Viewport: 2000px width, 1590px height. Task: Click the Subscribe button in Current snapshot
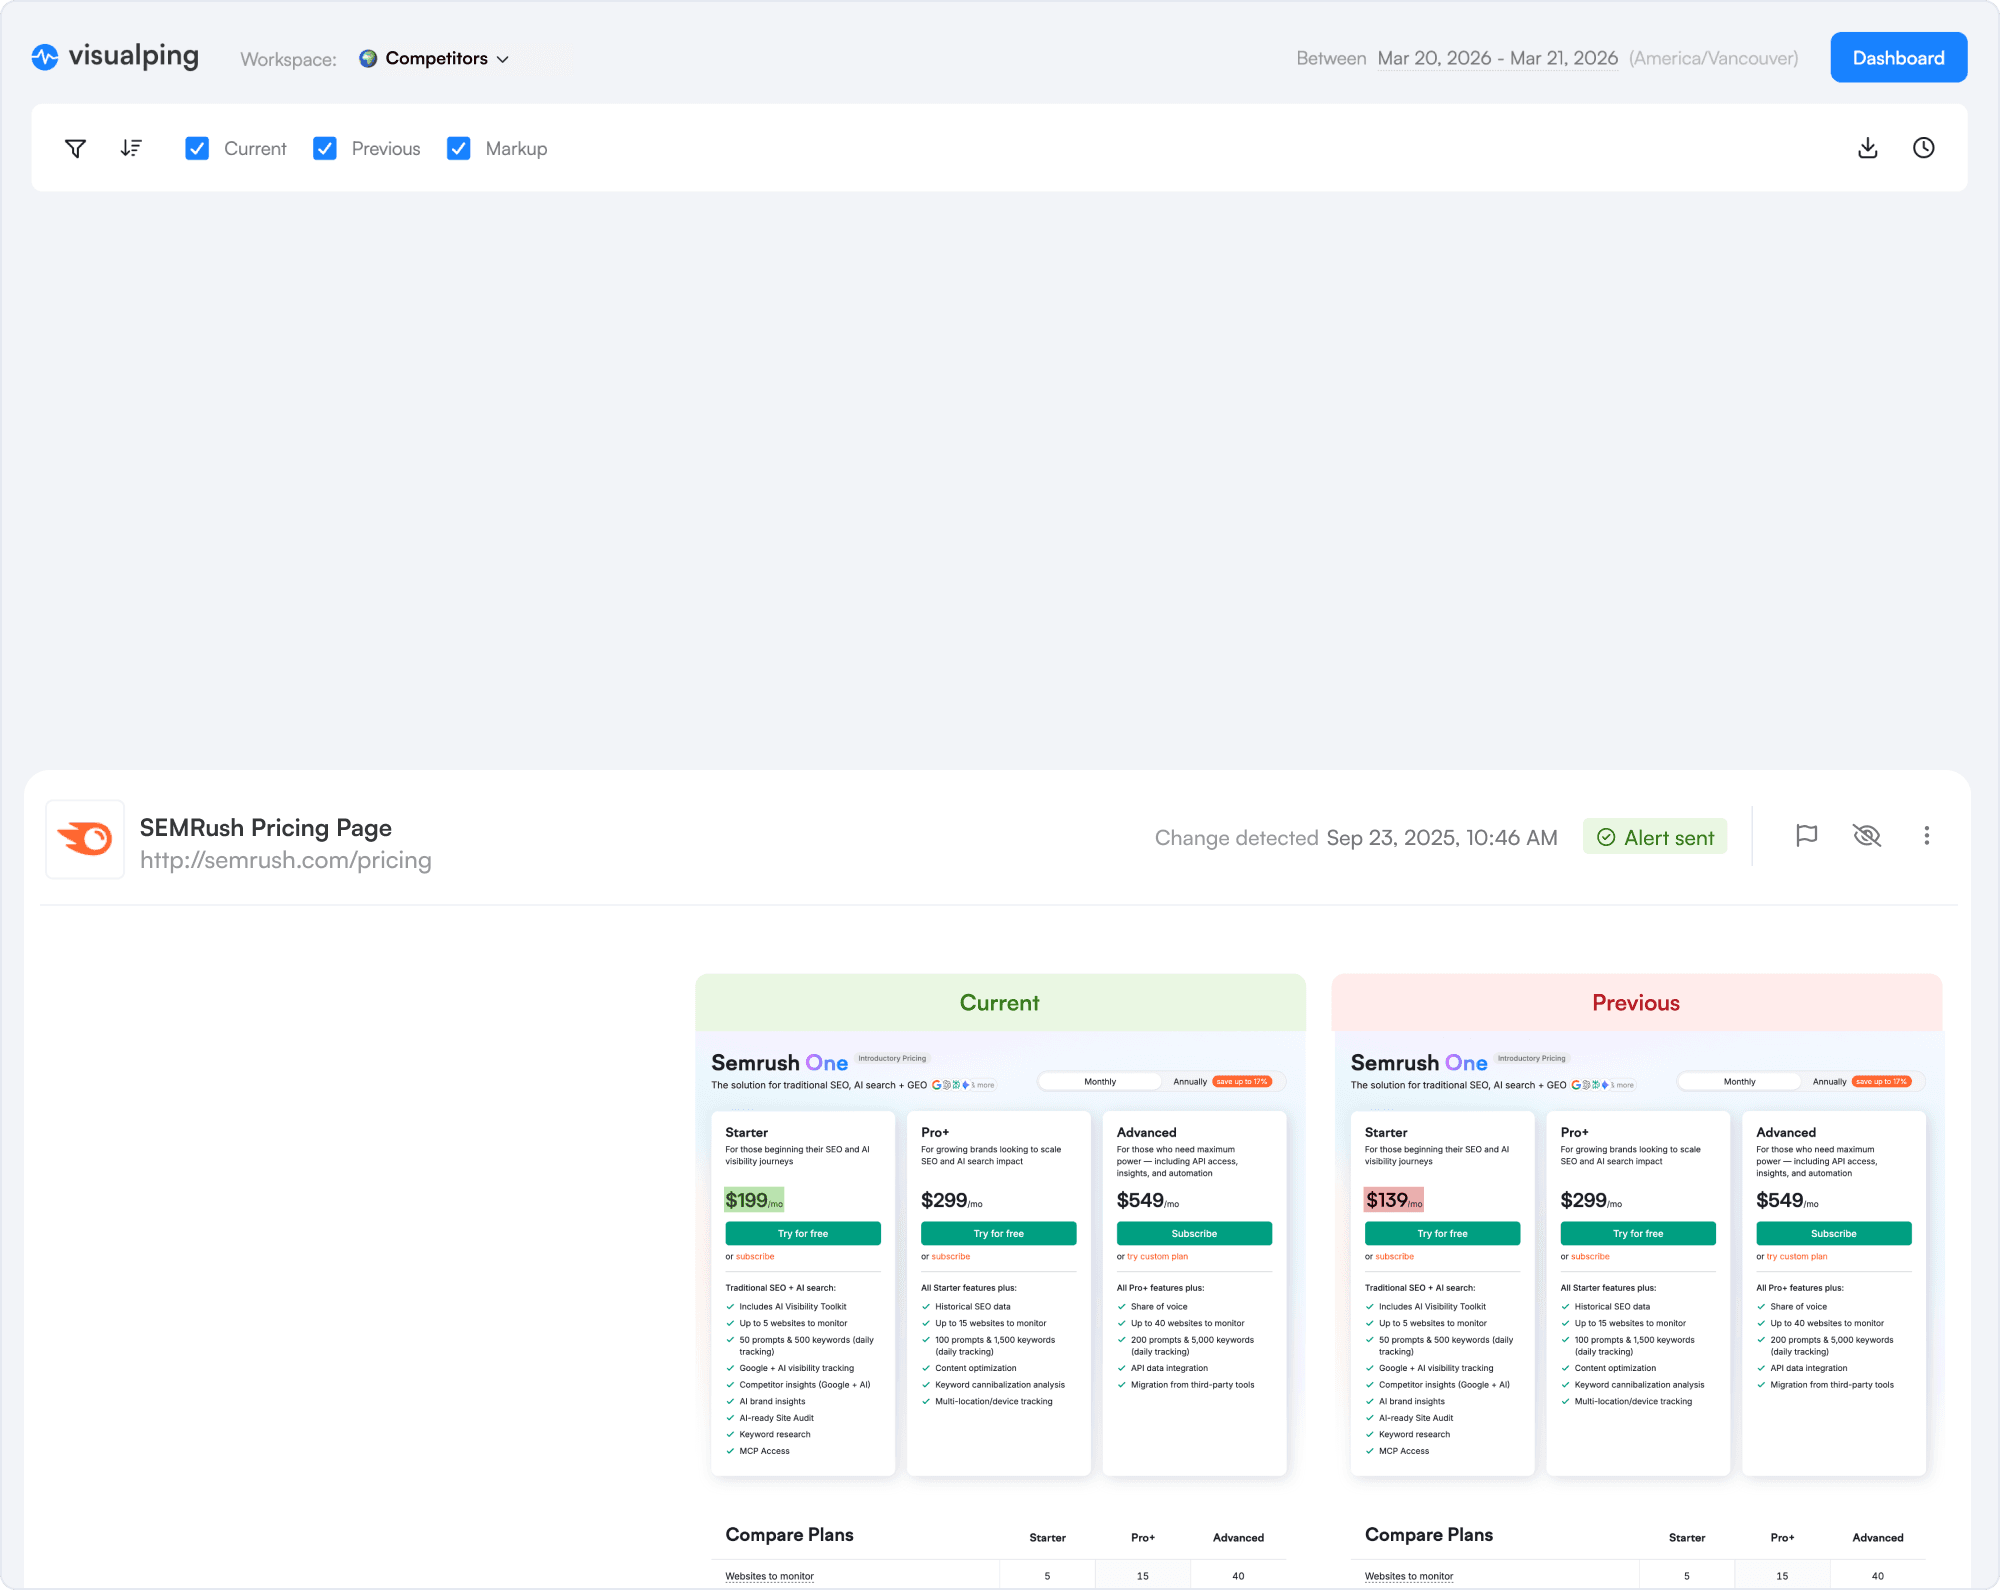coord(1194,1233)
